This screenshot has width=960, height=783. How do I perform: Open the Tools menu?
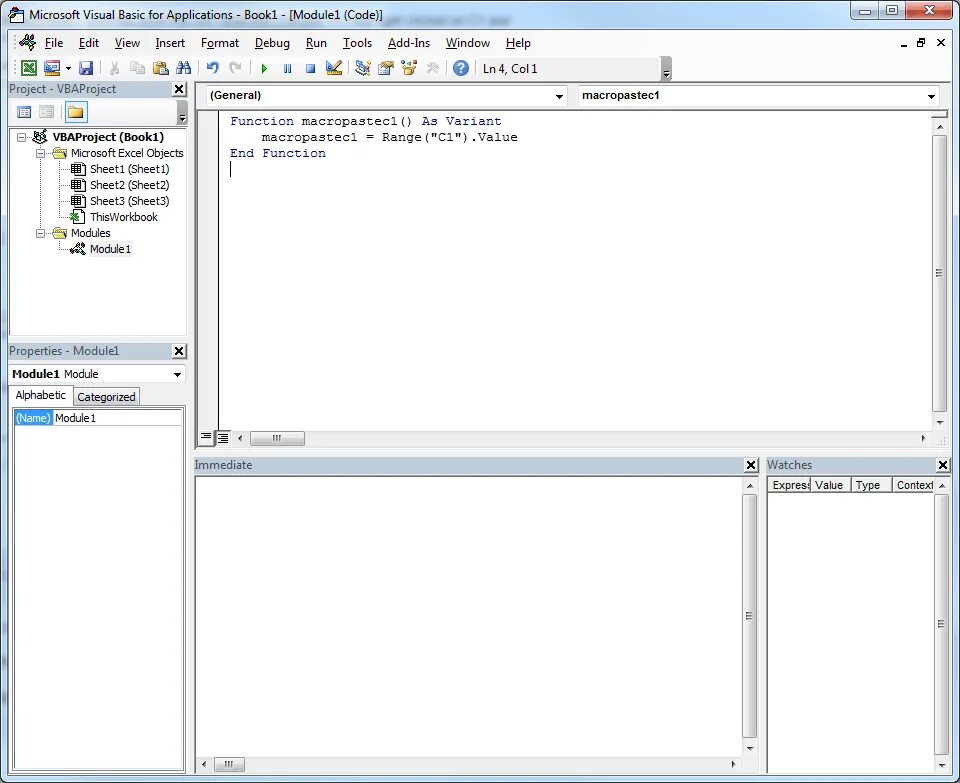pos(358,43)
